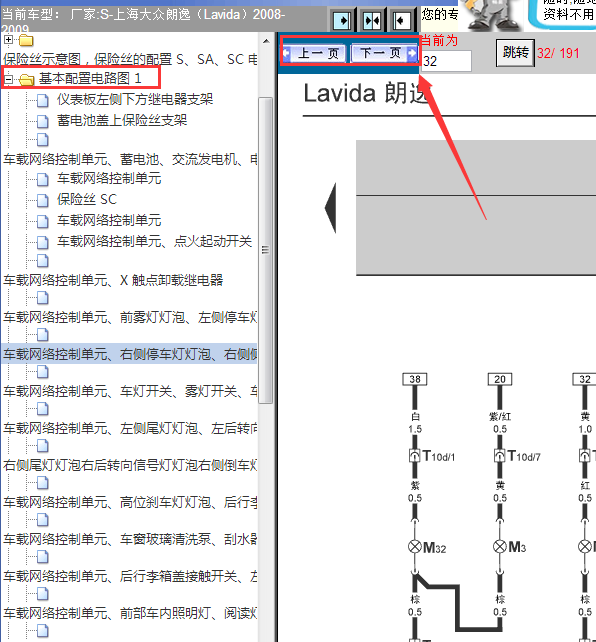The width and height of the screenshot is (596, 642).
Task: Click the tree panel scroll-up arrow
Action: [x=266, y=41]
